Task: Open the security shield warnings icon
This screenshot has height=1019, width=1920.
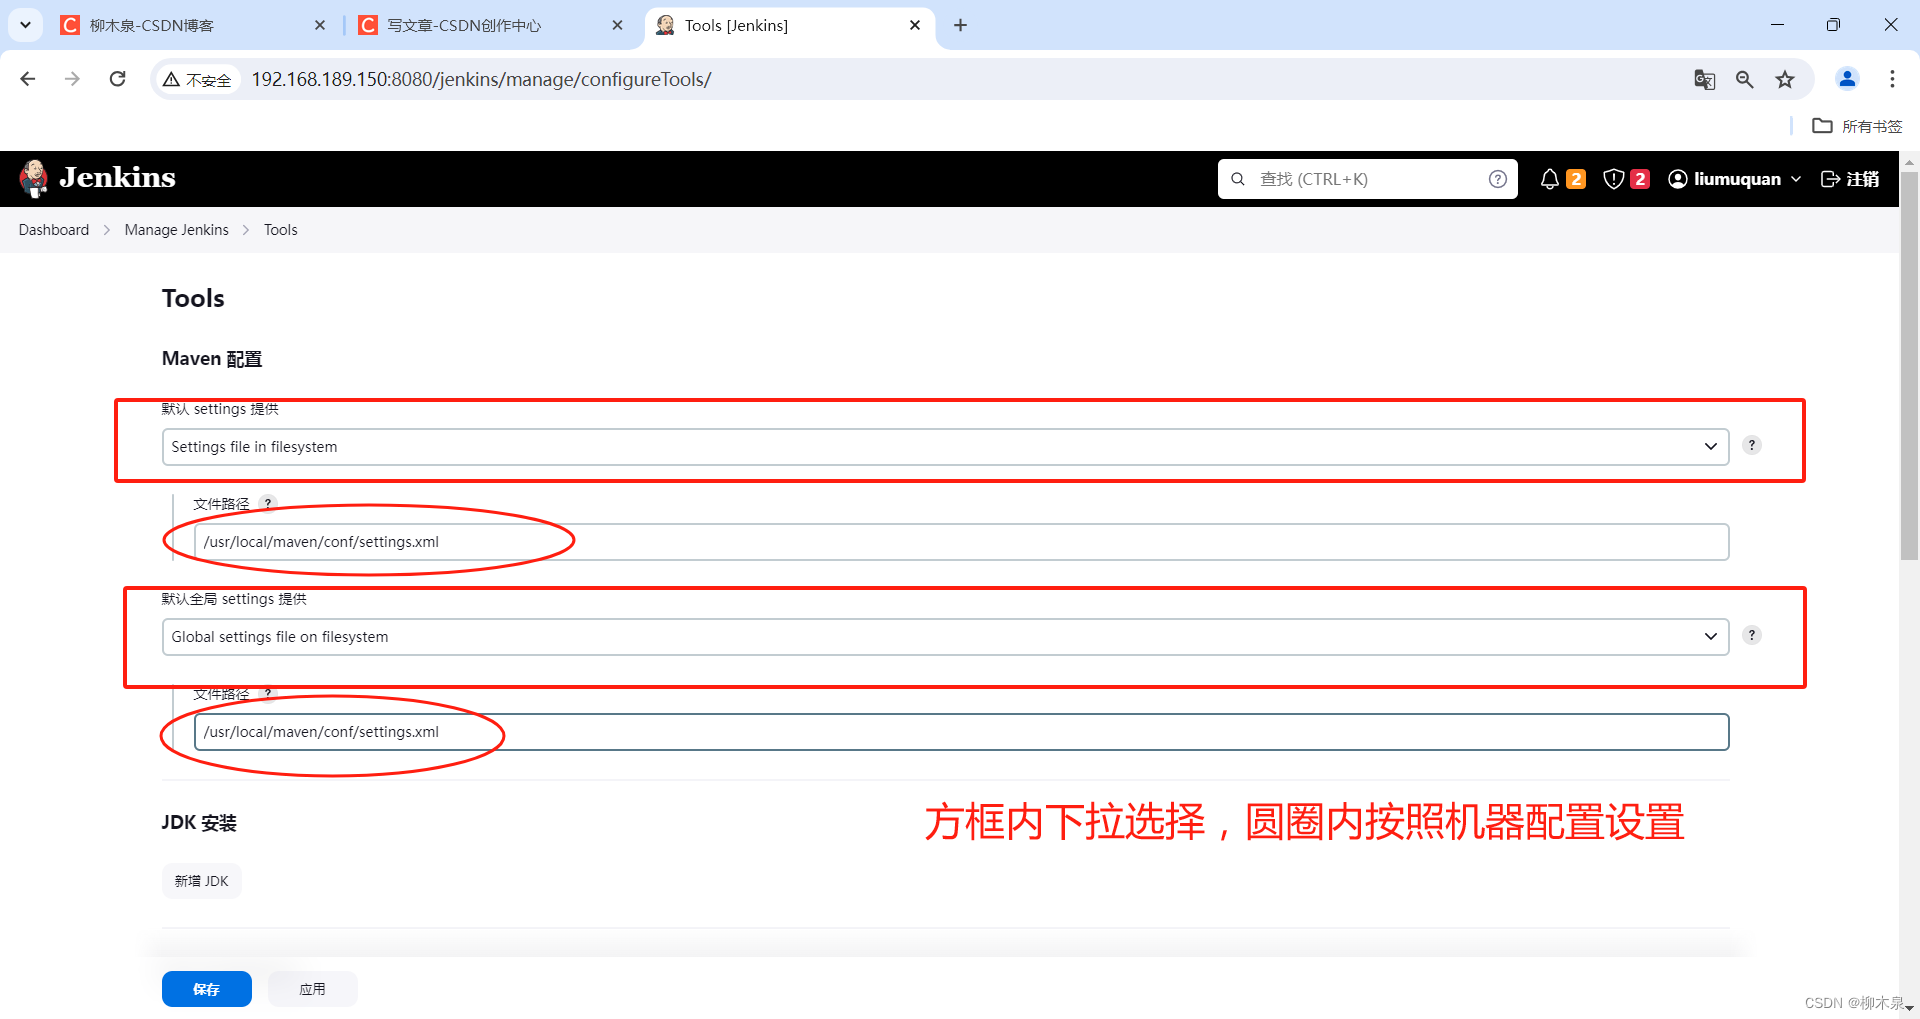Action: click(x=1613, y=179)
